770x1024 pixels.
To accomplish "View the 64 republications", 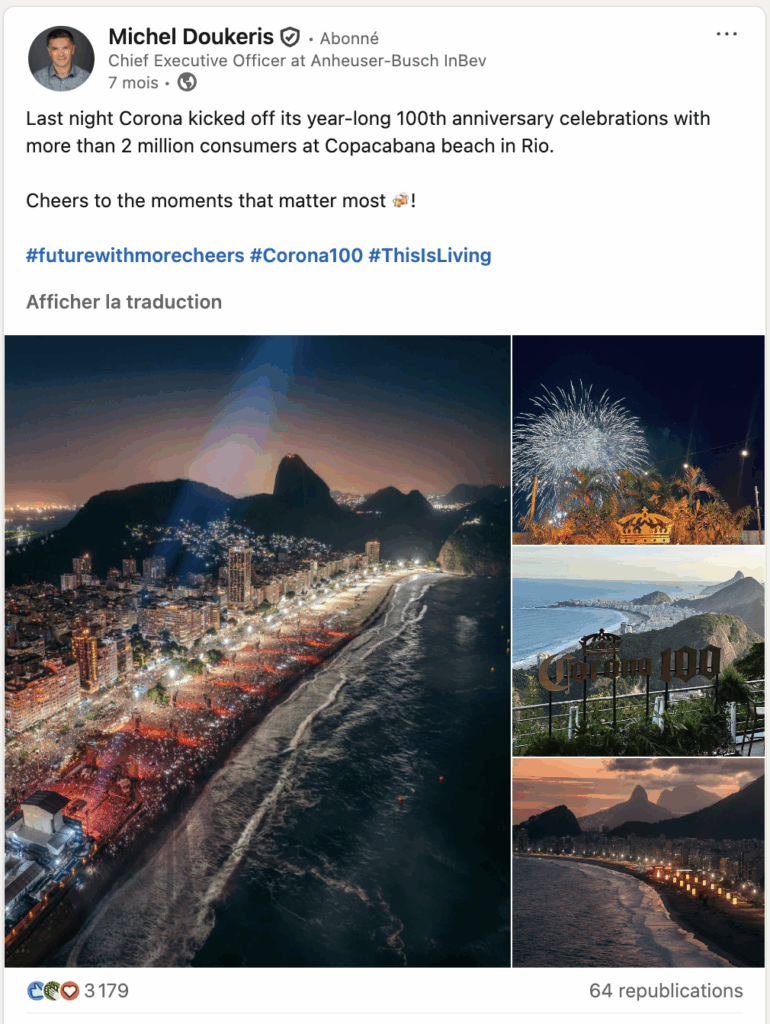I will [665, 991].
